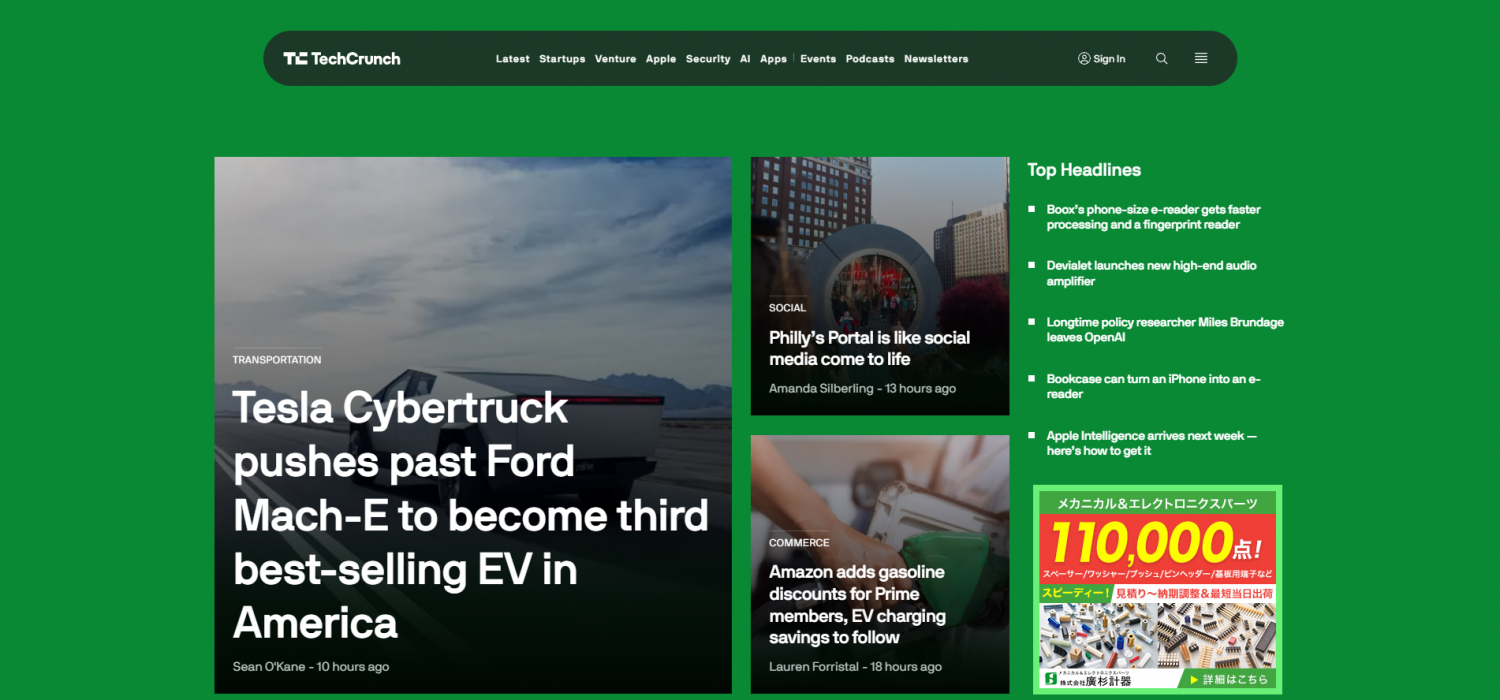The image size is (1500, 700).
Task: Open author Lauren Forristal's page
Action: click(814, 667)
